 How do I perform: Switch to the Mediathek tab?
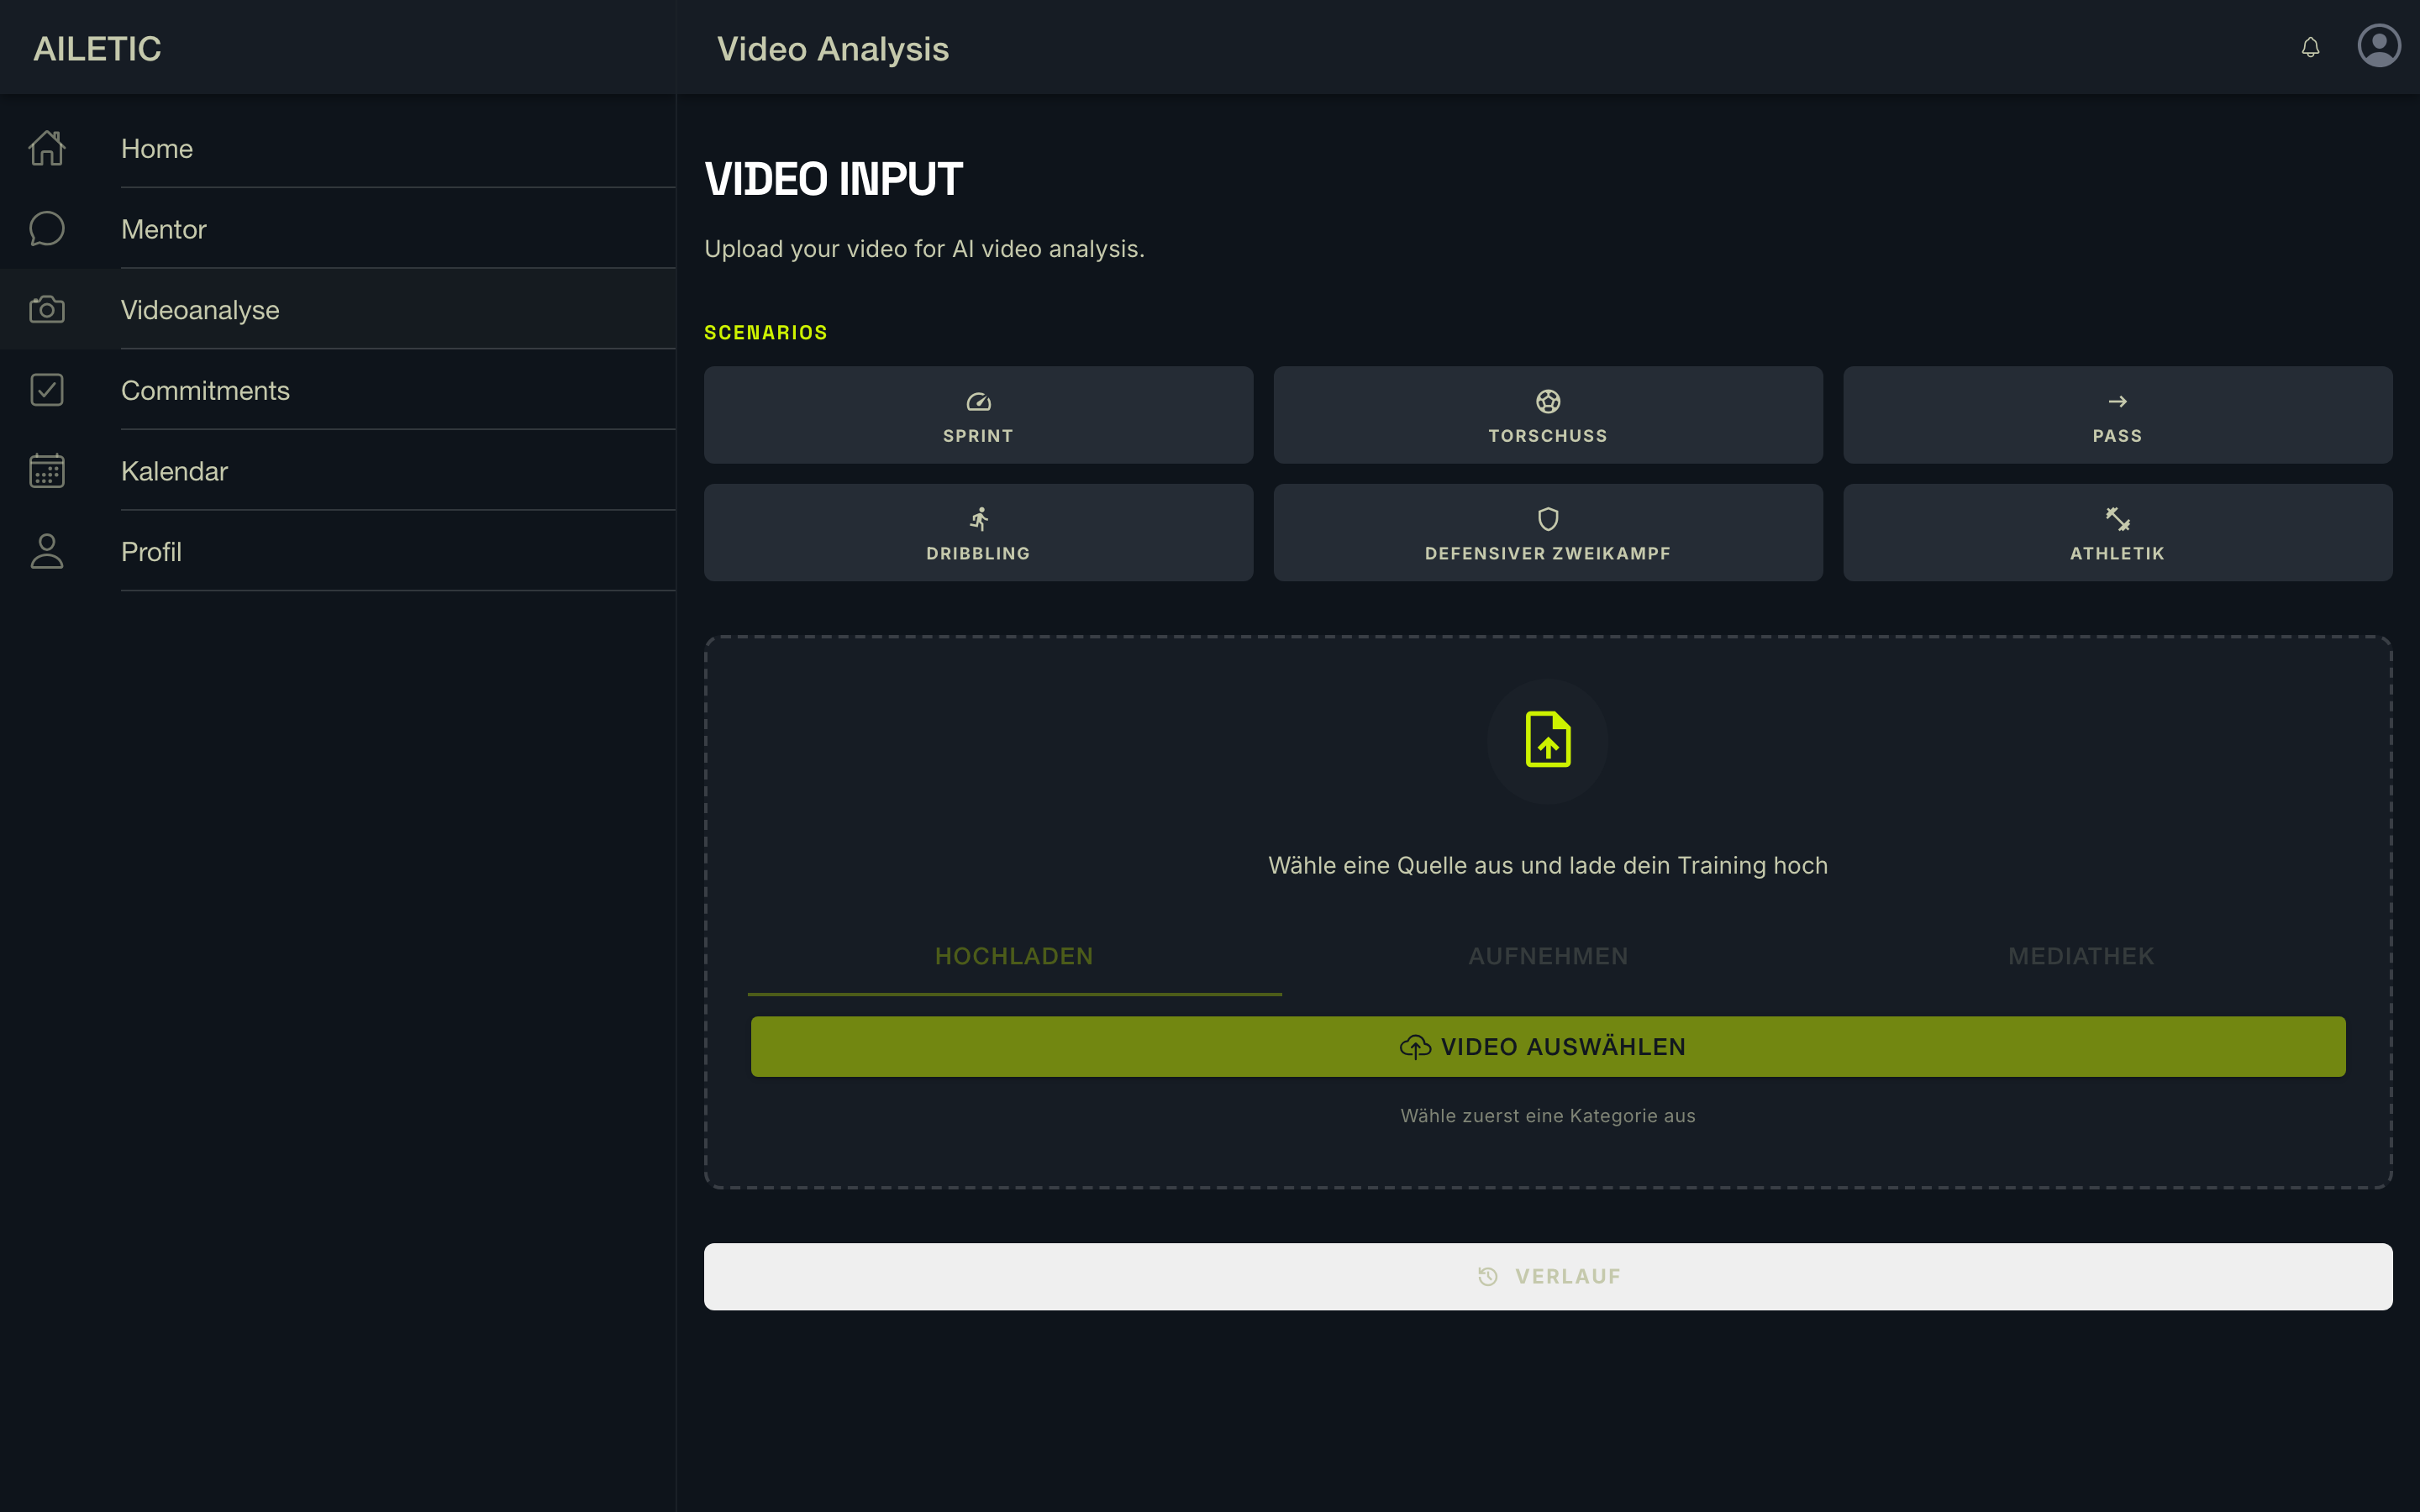pos(2081,957)
